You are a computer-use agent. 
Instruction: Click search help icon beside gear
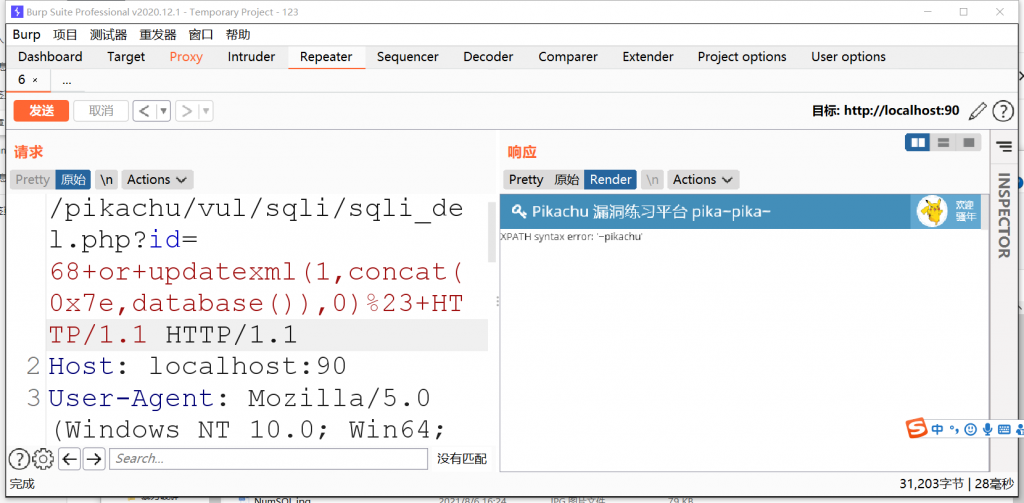pyautogui.click(x=19, y=459)
